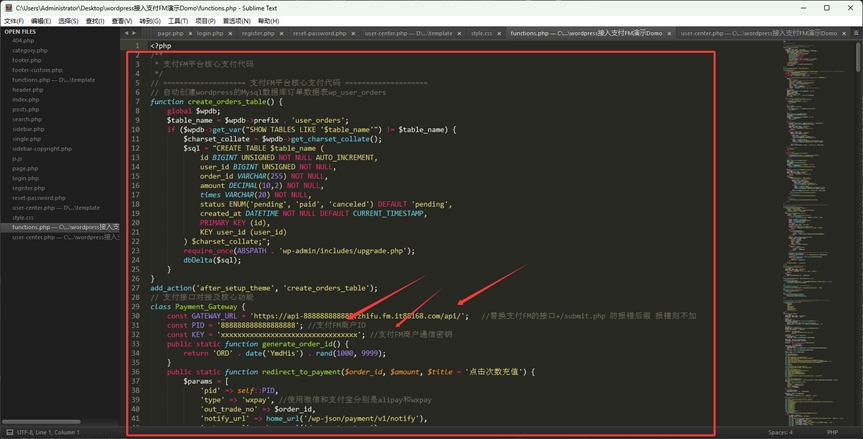863x439 pixels.
Task: Close the login.php tab
Action: [x=230, y=34]
